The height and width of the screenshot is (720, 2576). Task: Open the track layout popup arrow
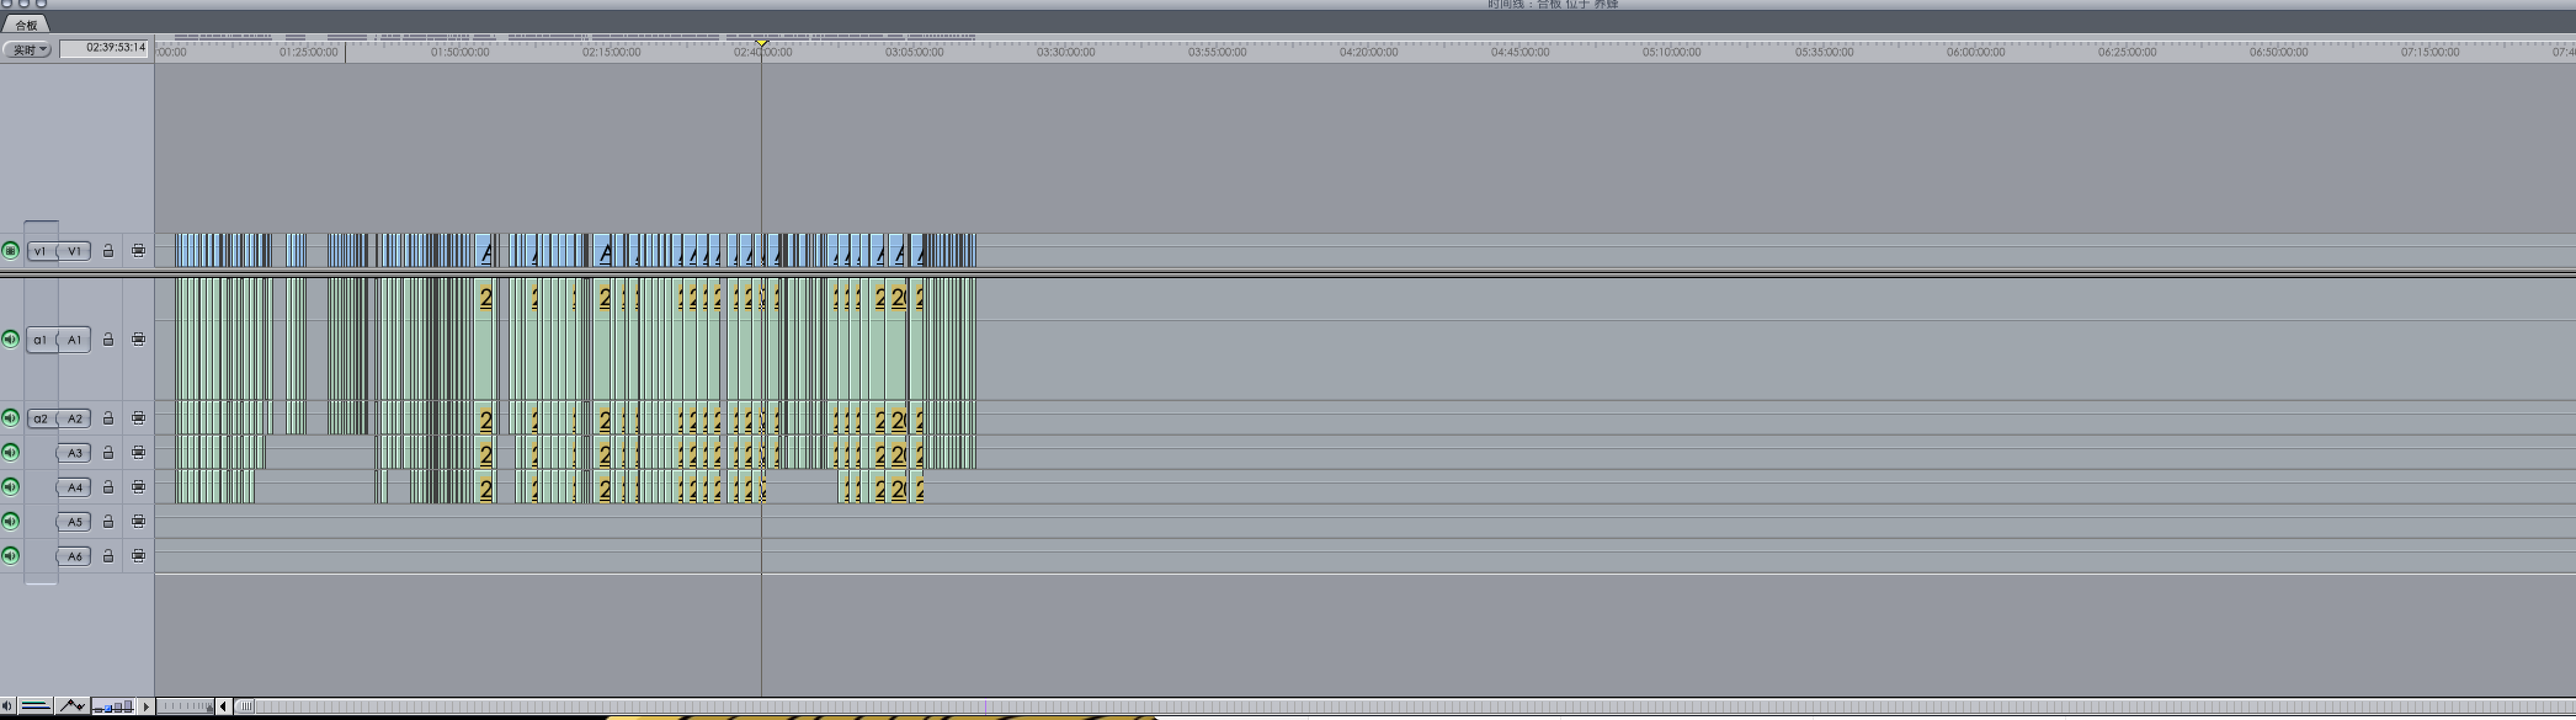[146, 707]
